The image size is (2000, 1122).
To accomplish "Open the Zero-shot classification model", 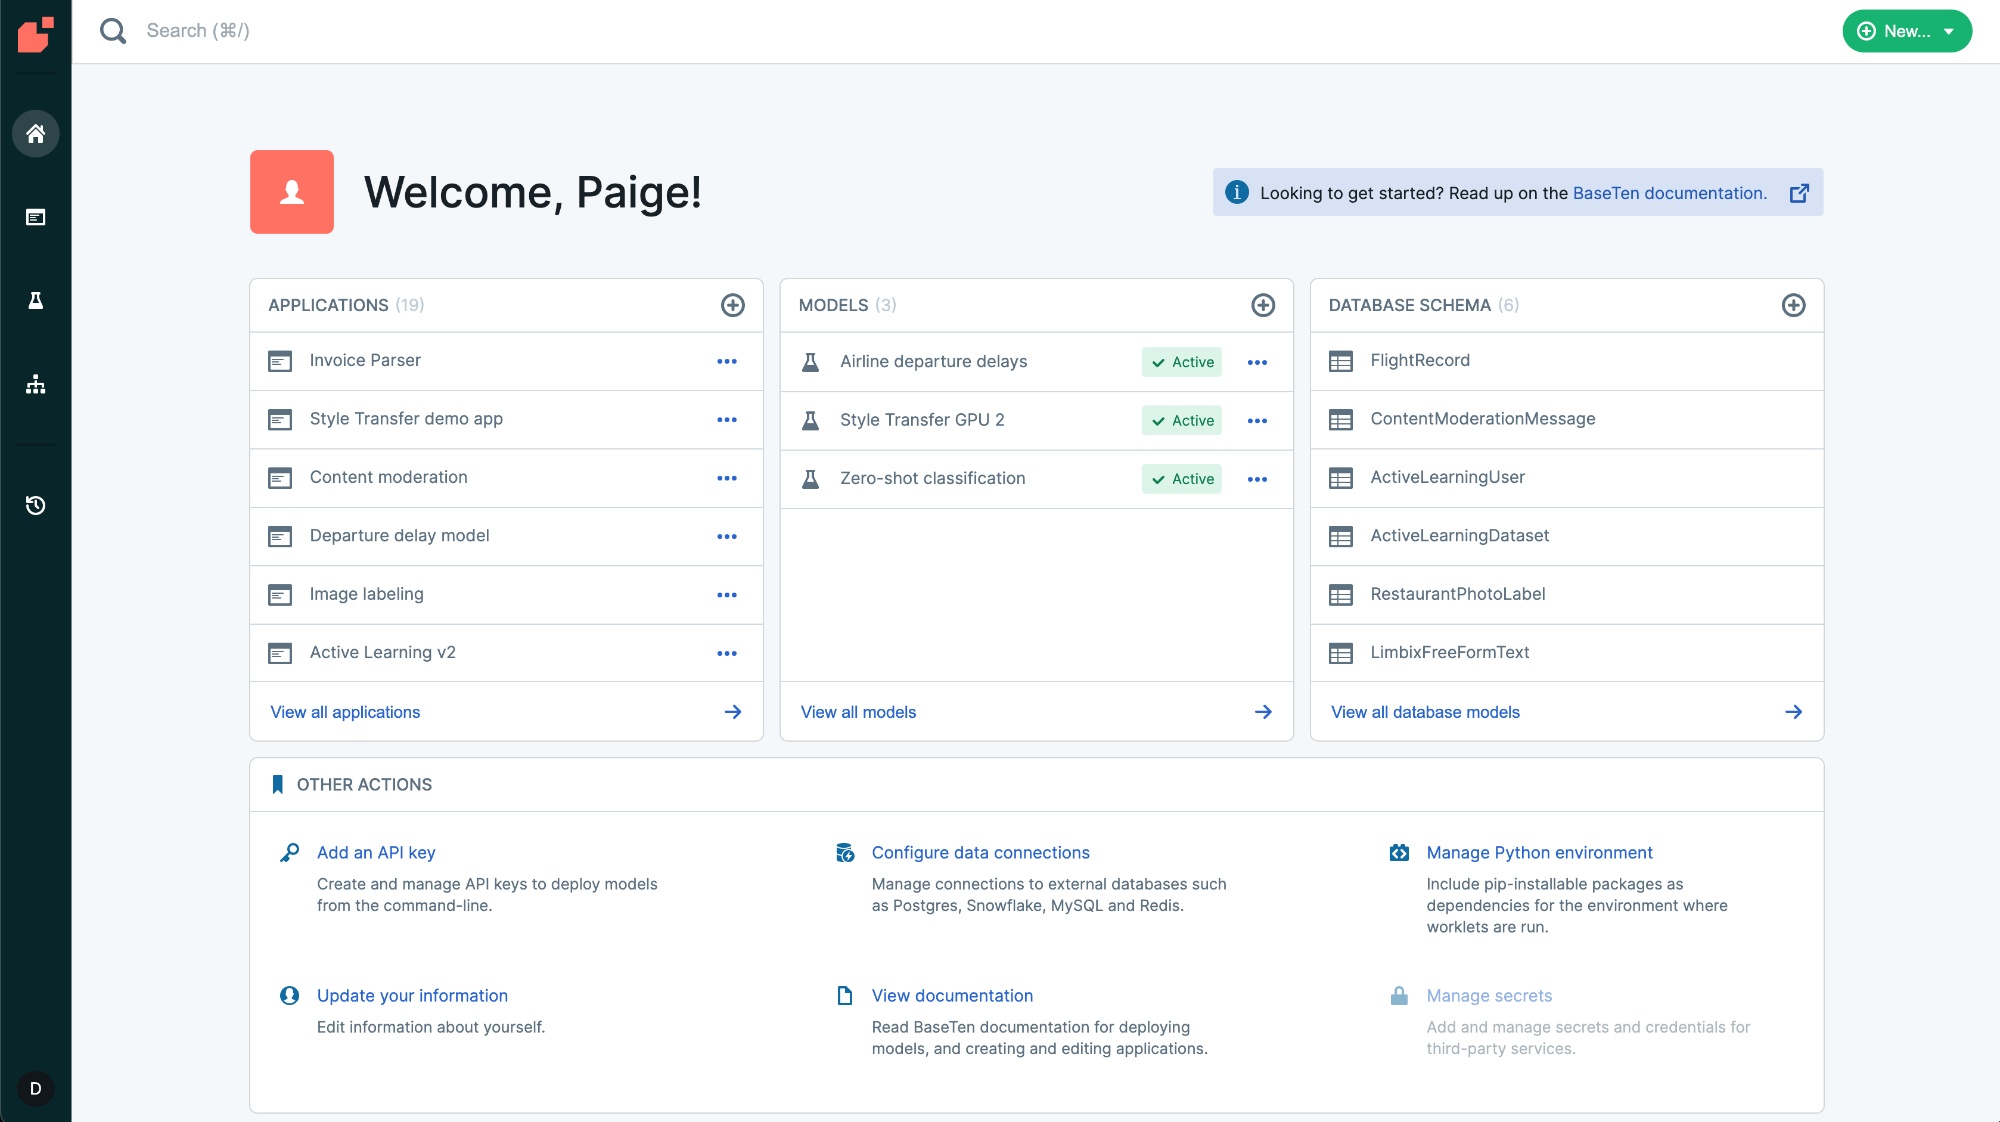I will tap(1036, 479).
